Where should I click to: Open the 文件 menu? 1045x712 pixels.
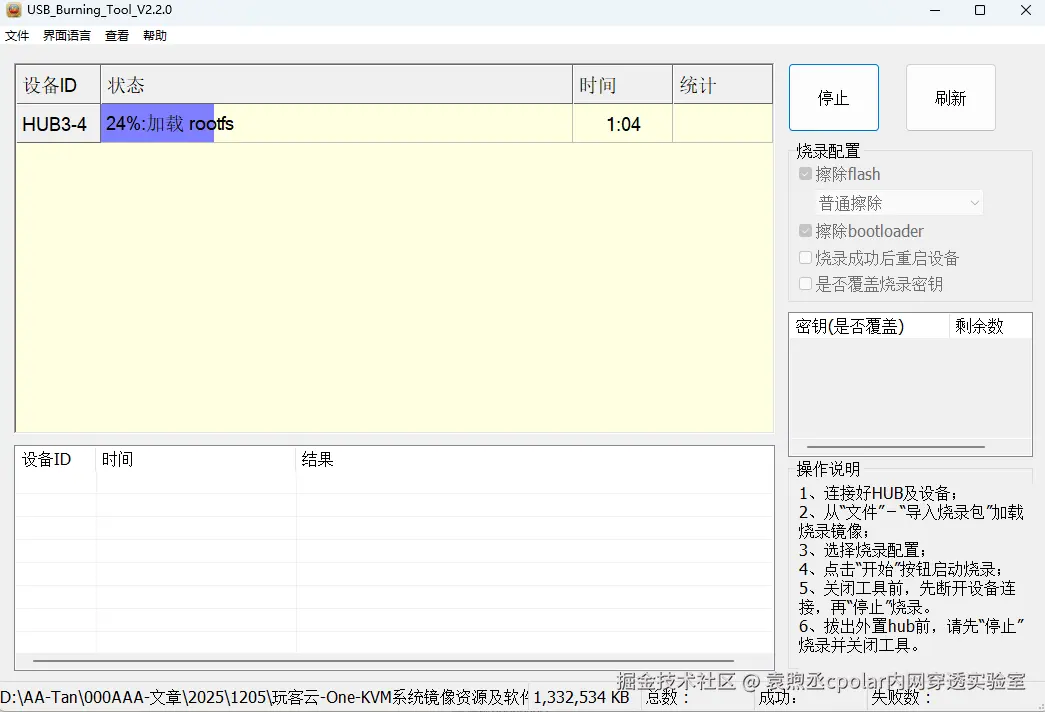(17, 35)
